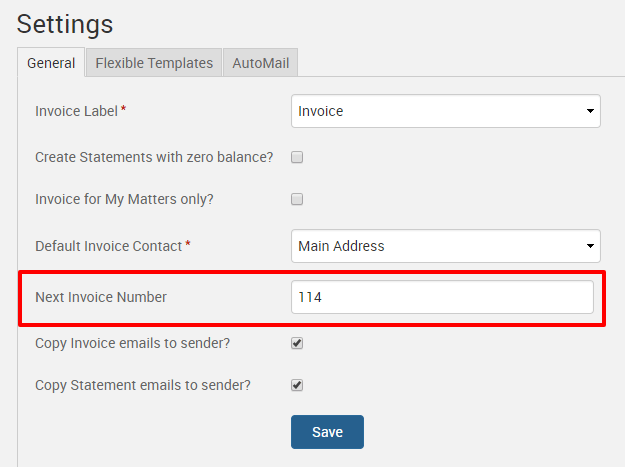Tick the Invoice for My Matters only checkbox
Screen dimensions: 625x467
coord(297,199)
